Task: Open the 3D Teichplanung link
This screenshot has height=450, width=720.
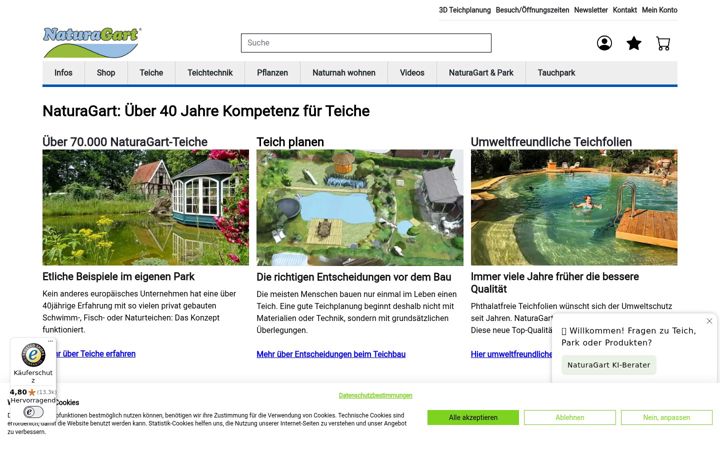Action: pos(464,10)
